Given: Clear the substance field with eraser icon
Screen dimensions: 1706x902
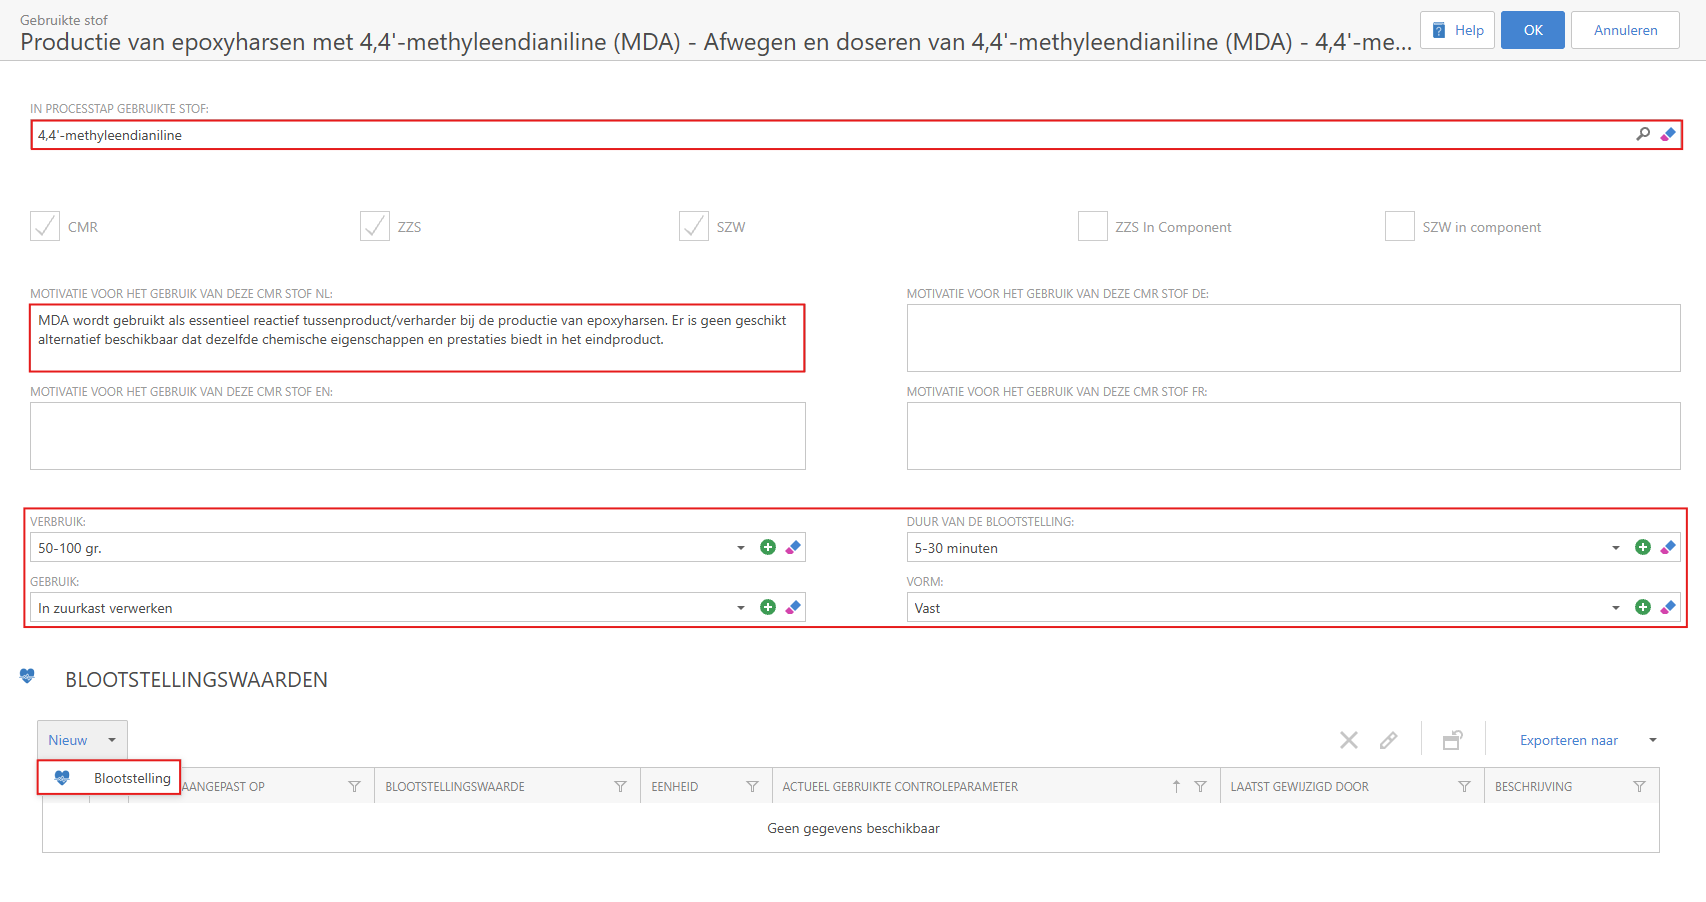Looking at the screenshot, I should [1667, 134].
